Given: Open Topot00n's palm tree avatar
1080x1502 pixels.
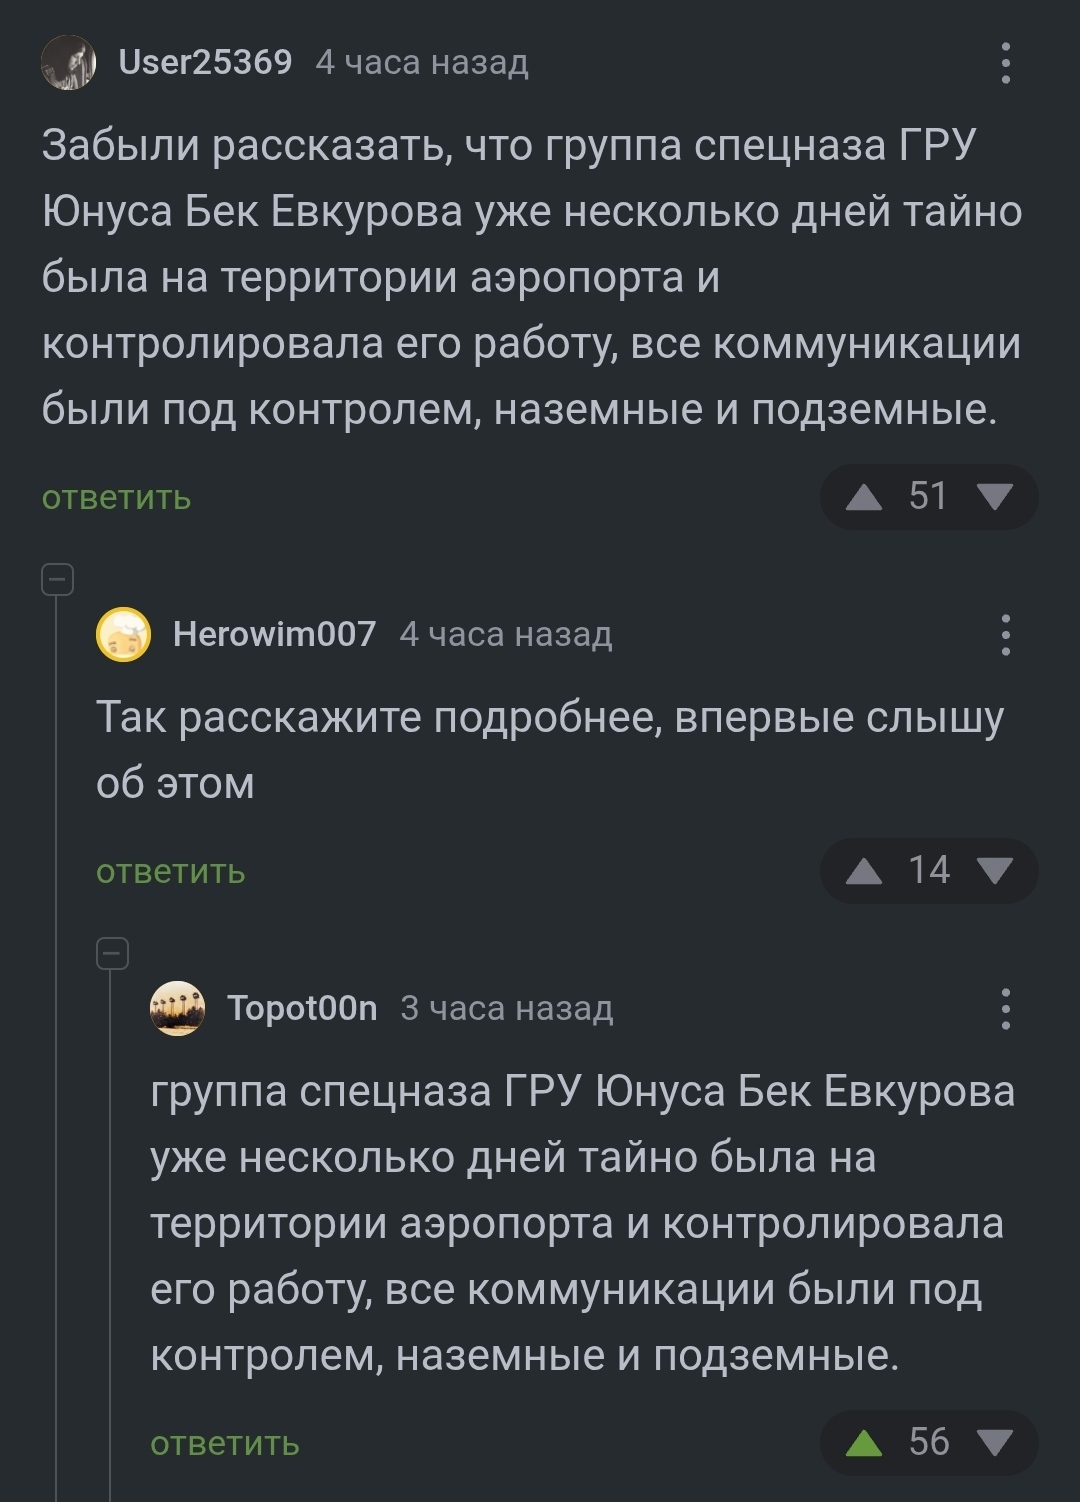Looking at the screenshot, I should click(x=177, y=1009).
